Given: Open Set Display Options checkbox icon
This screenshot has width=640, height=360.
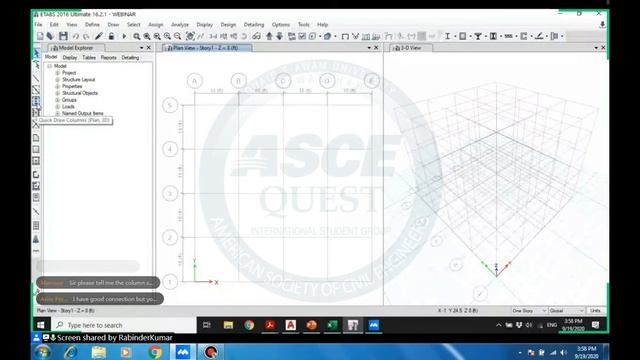Looking at the screenshot, I should (x=302, y=36).
